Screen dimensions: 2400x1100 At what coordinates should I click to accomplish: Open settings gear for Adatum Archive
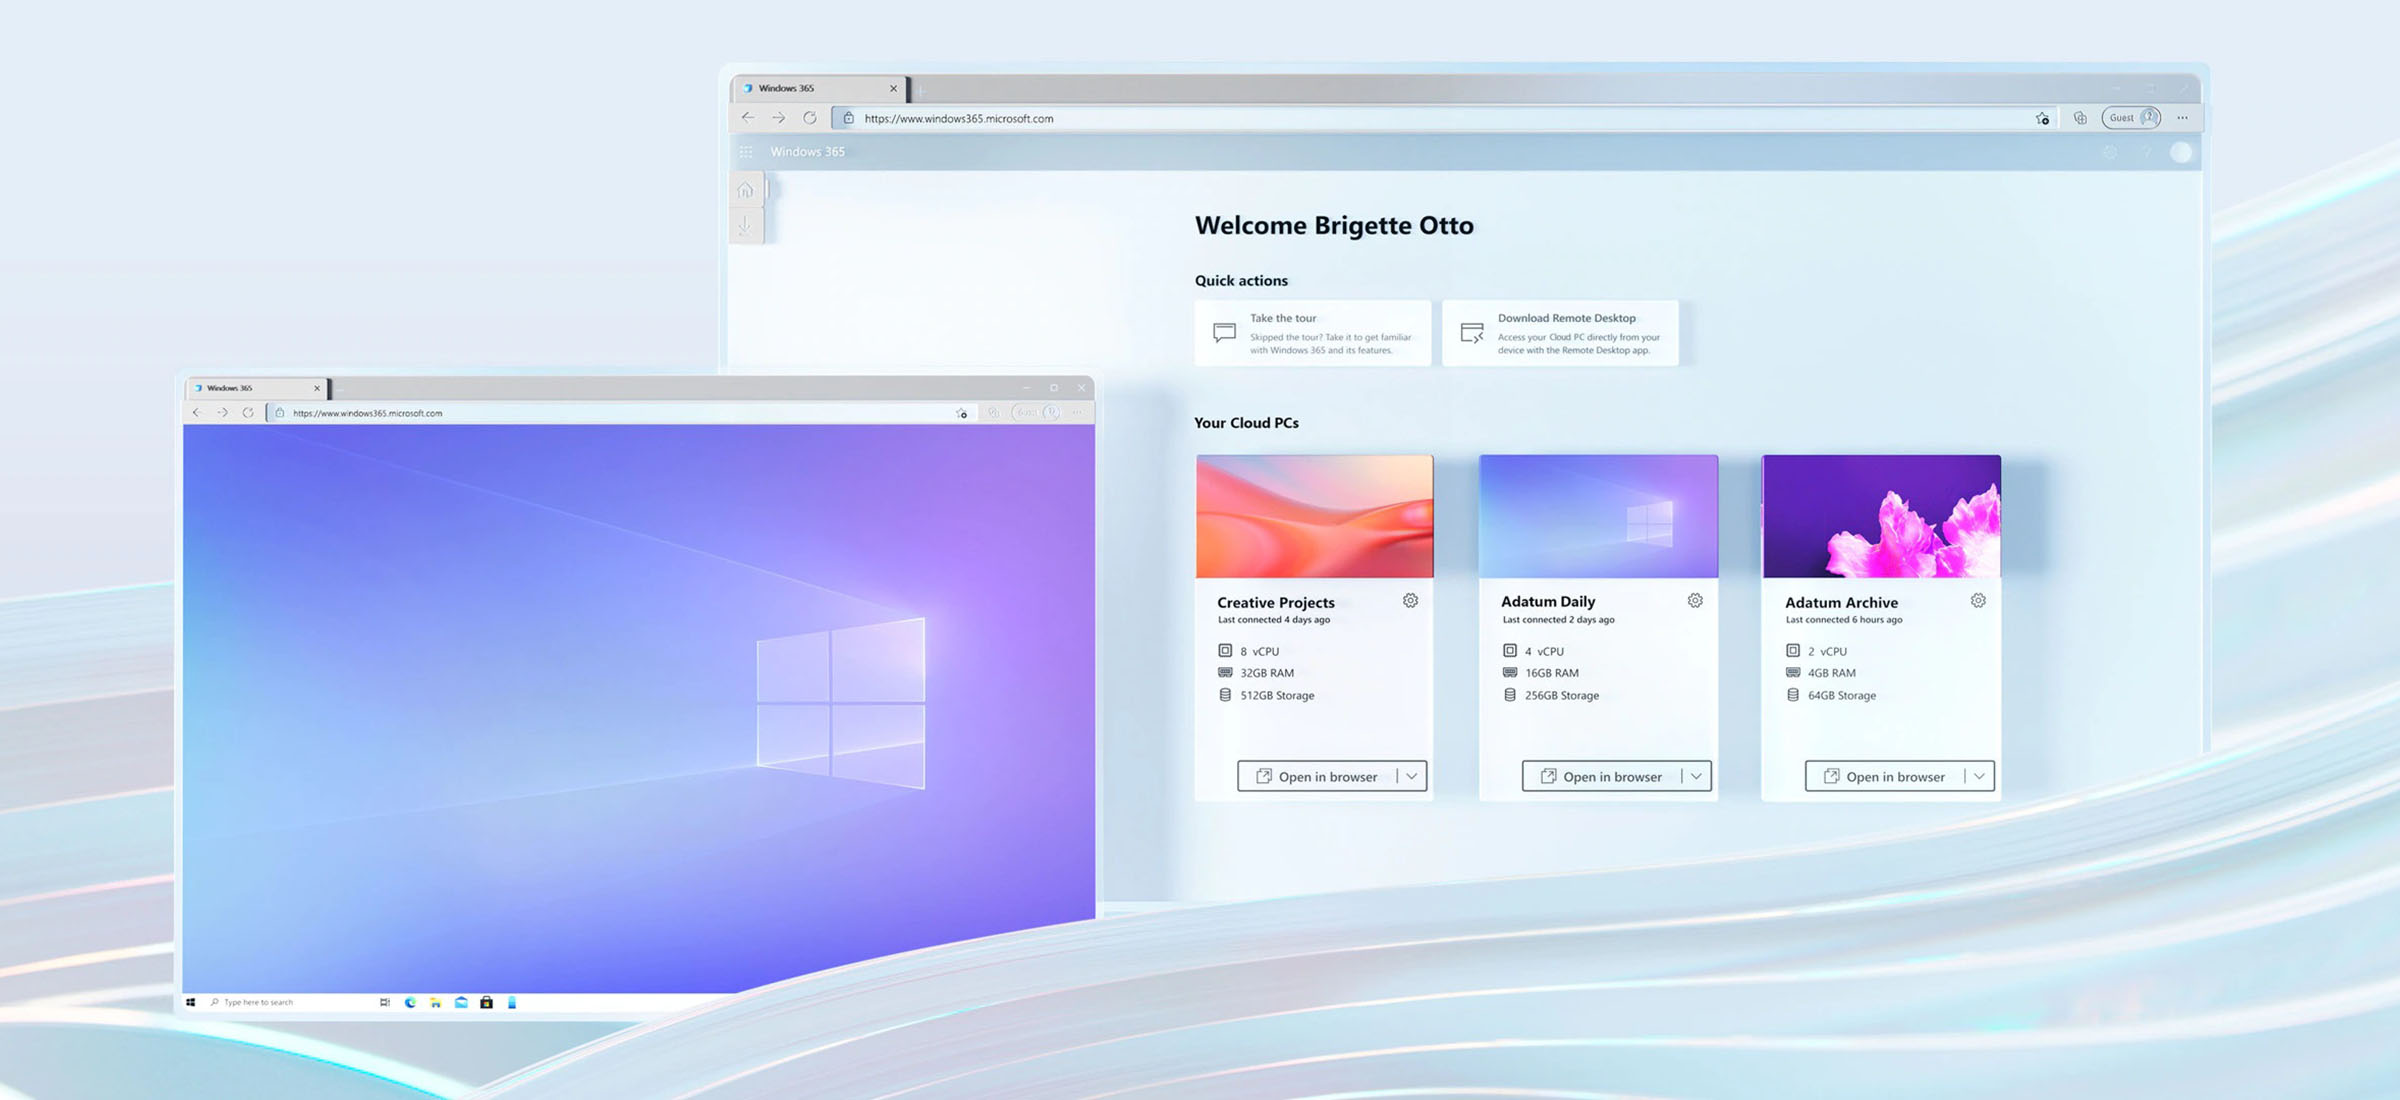pyautogui.click(x=1978, y=601)
